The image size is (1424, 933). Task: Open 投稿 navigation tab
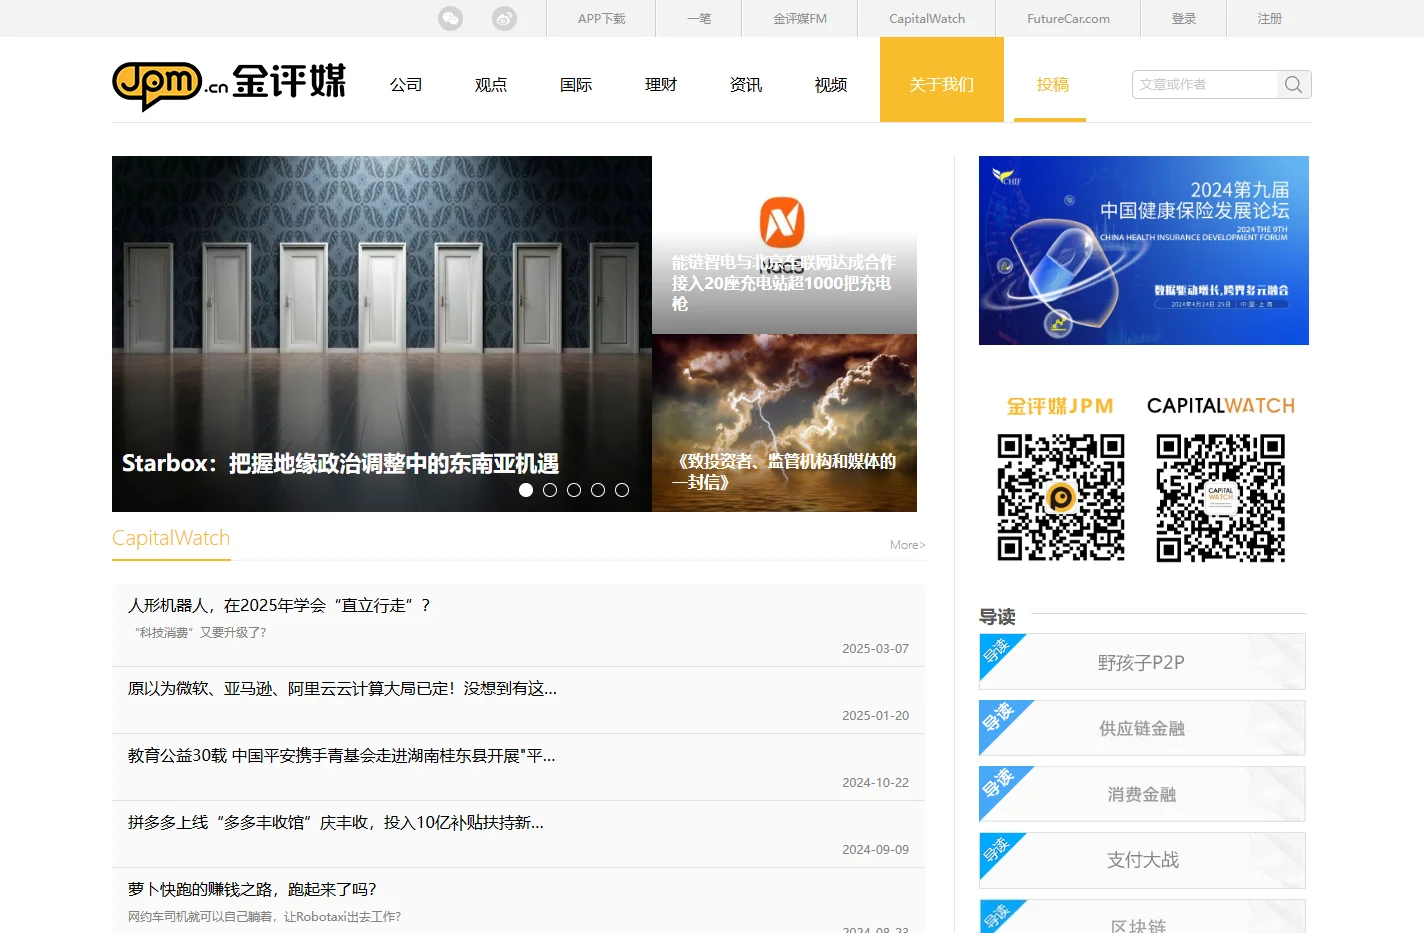pos(1052,85)
